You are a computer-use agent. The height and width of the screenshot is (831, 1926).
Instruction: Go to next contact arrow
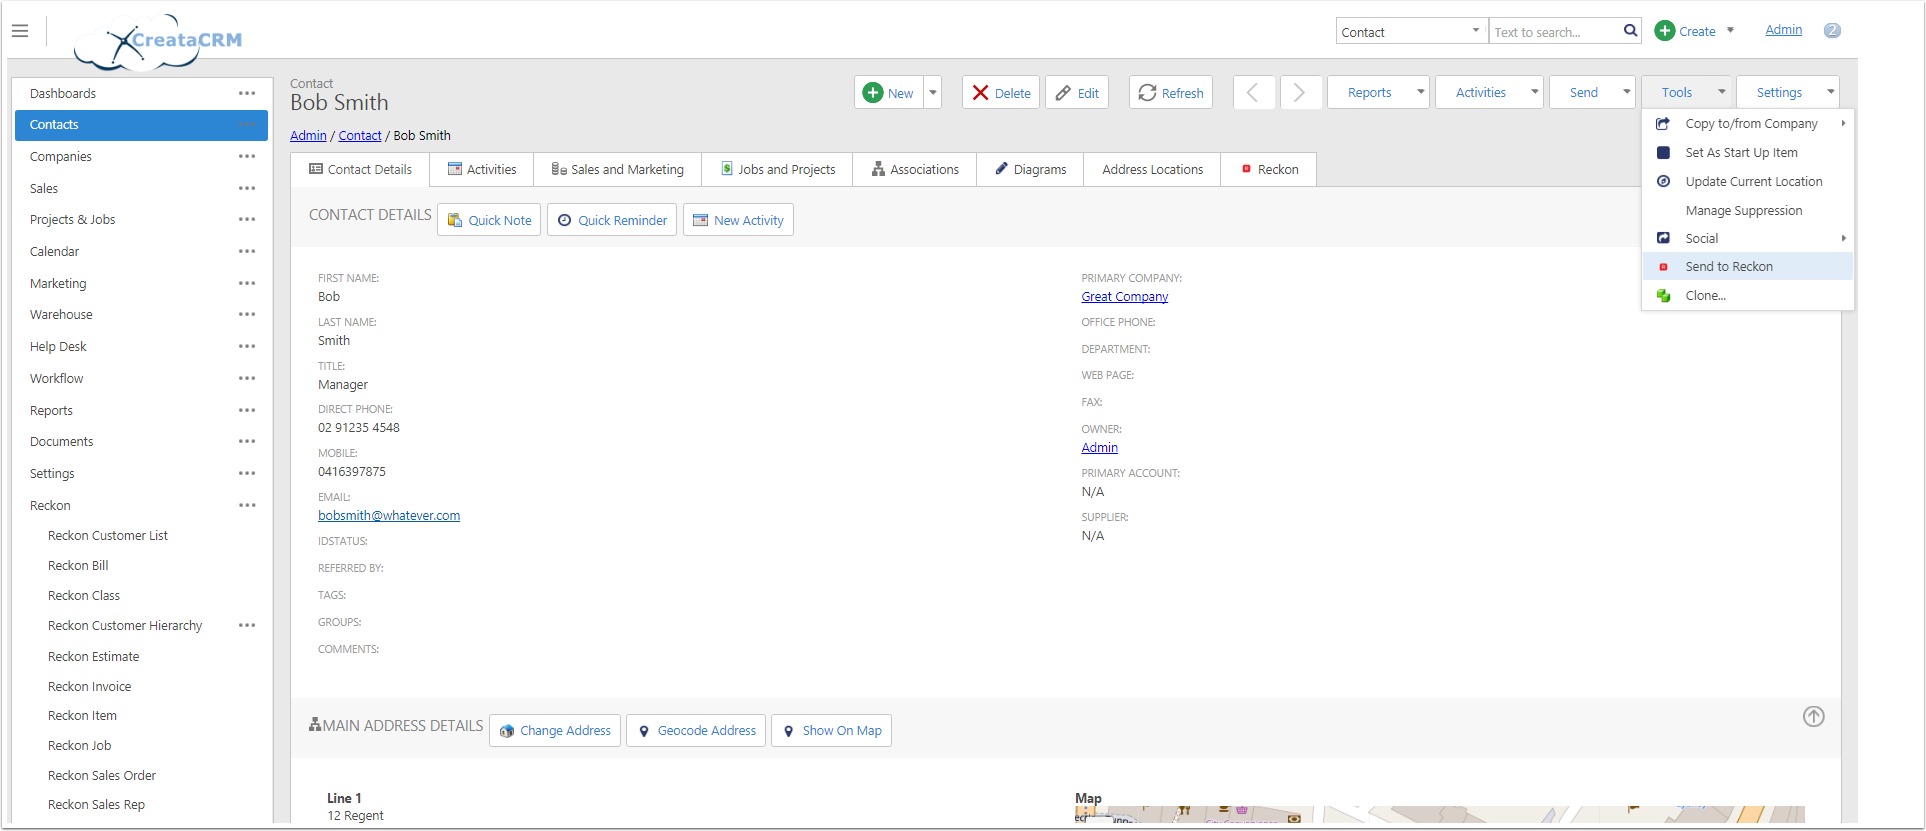1300,93
